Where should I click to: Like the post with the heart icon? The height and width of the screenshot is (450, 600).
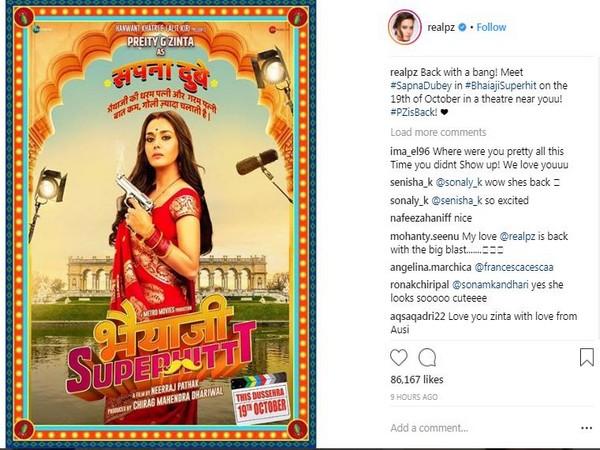coord(398,358)
